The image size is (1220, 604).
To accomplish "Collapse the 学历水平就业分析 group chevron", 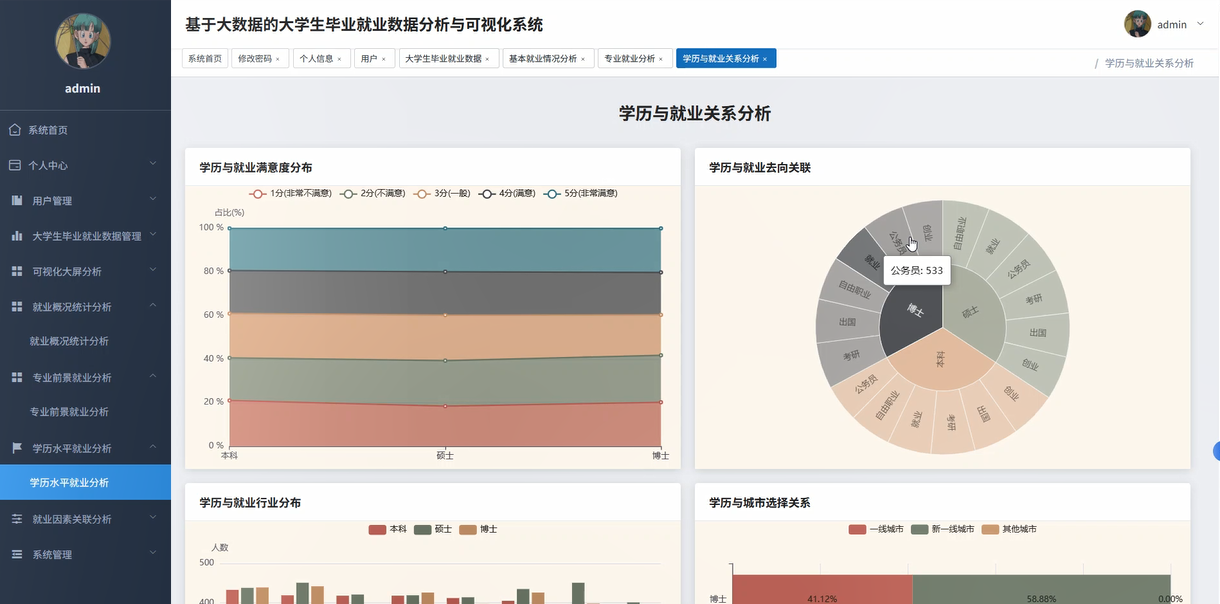I will tap(153, 446).
